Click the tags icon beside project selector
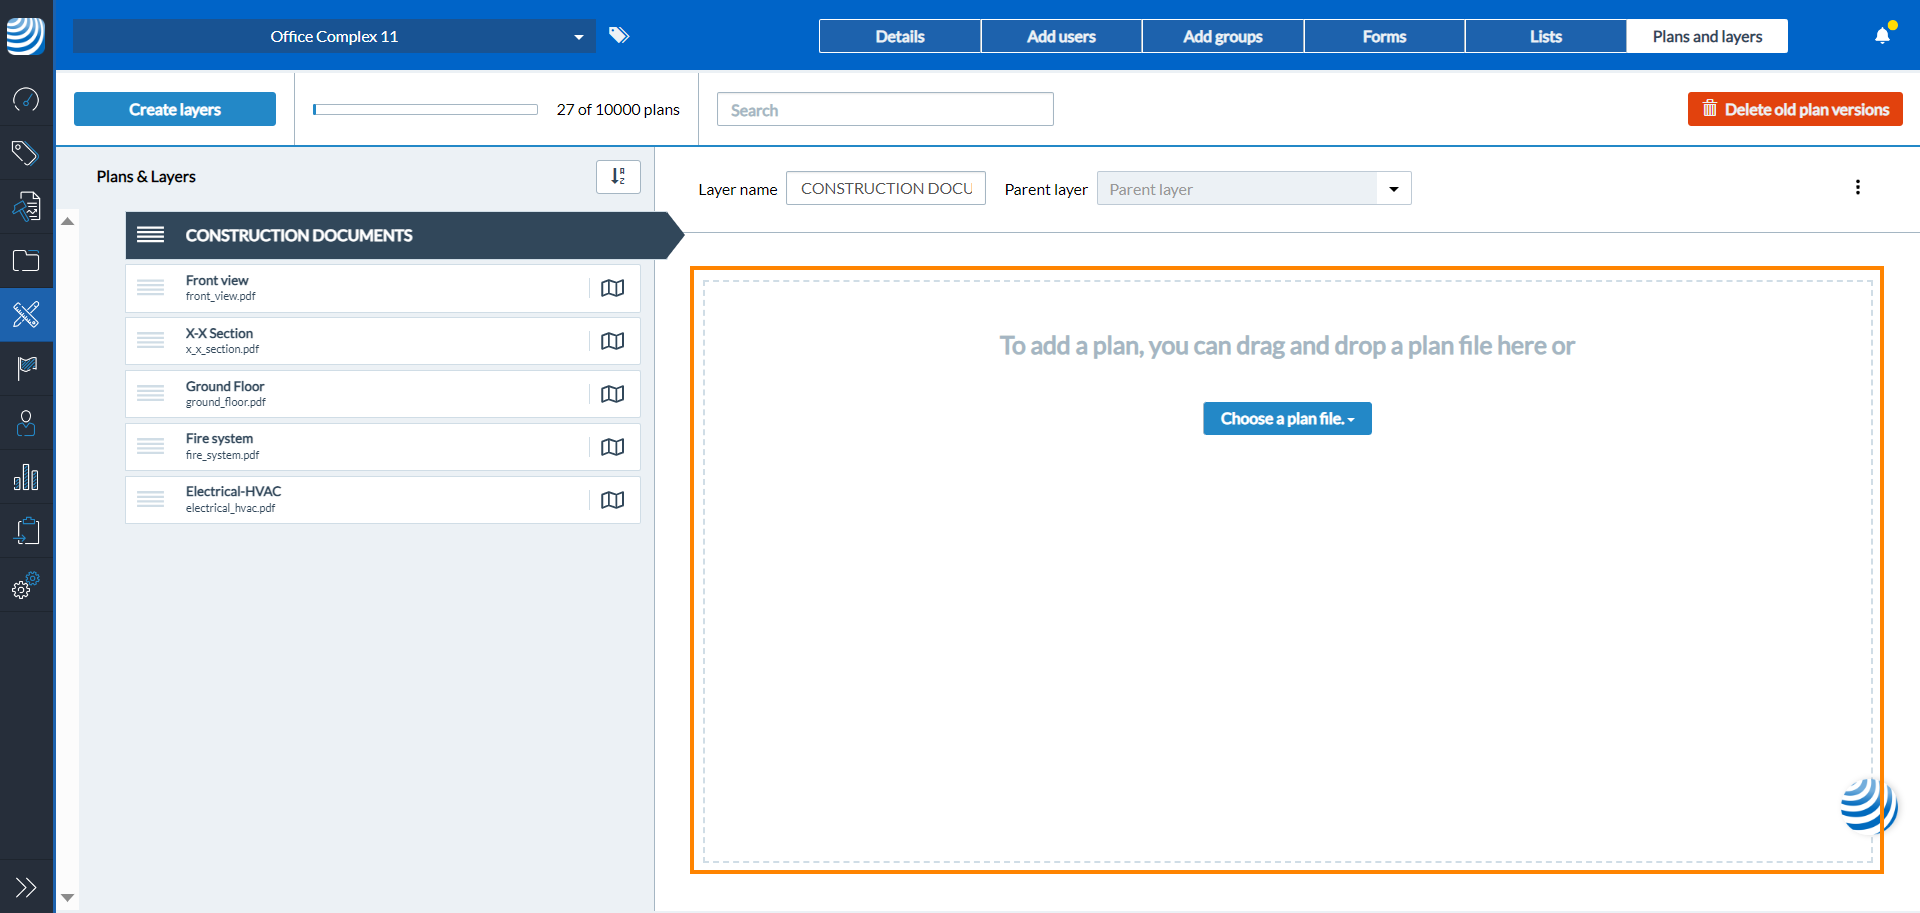 [619, 36]
